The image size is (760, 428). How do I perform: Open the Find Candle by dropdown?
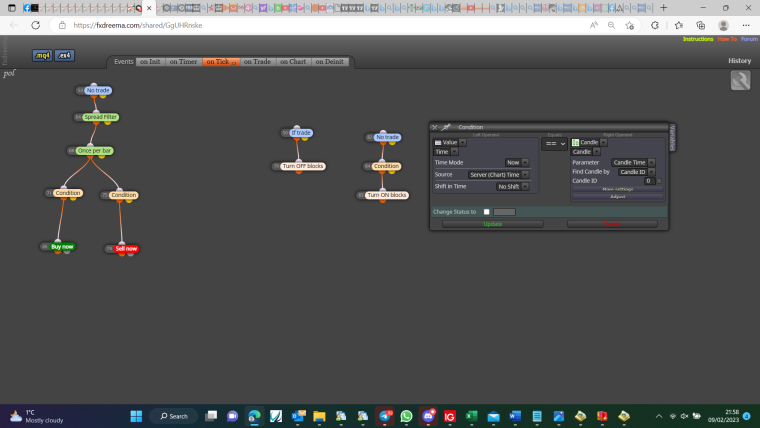(x=636, y=172)
